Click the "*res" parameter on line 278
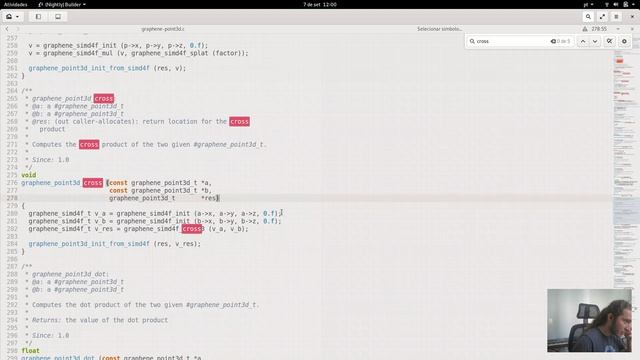 209,198
